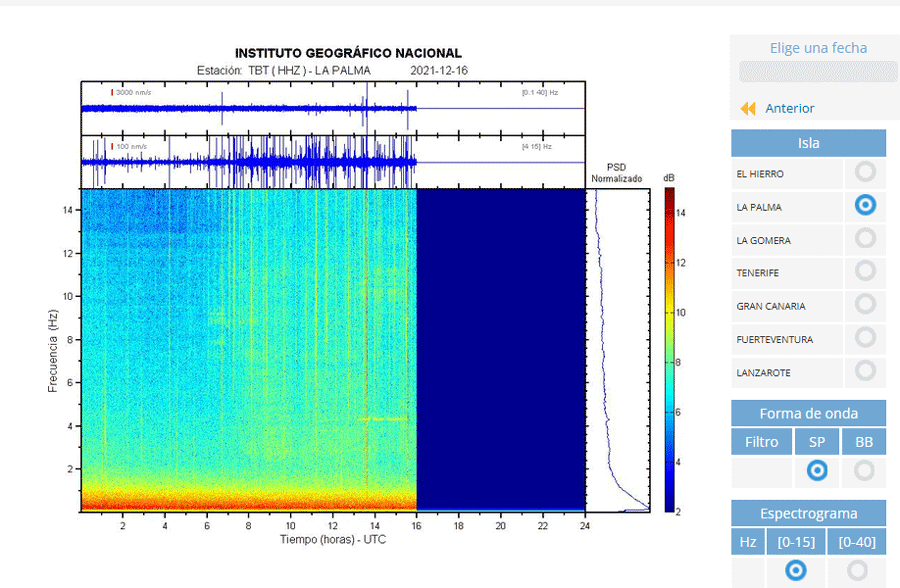
Task: Click the PSD Normalizado plot
Action: pos(618,350)
